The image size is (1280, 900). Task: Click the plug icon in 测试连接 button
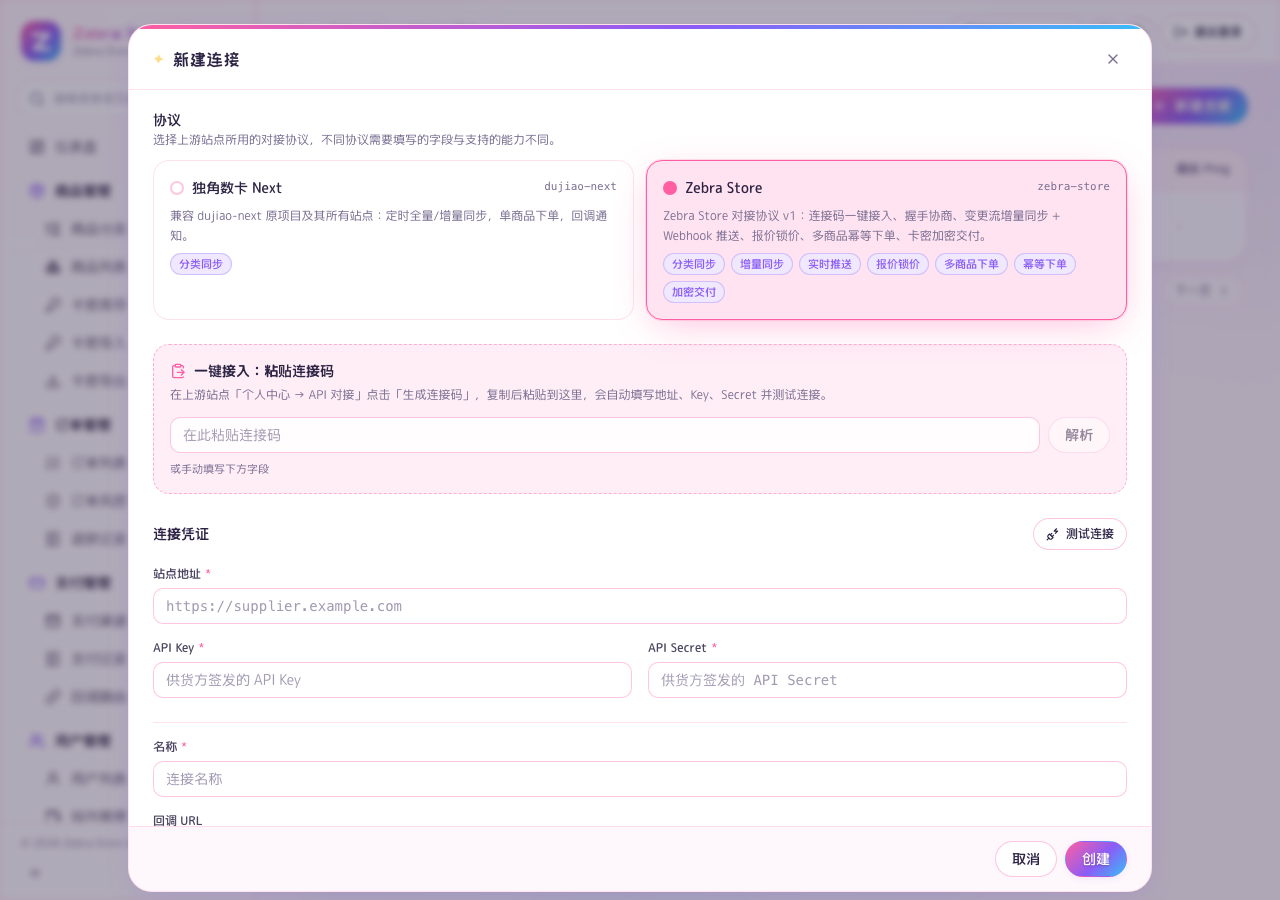click(1052, 534)
